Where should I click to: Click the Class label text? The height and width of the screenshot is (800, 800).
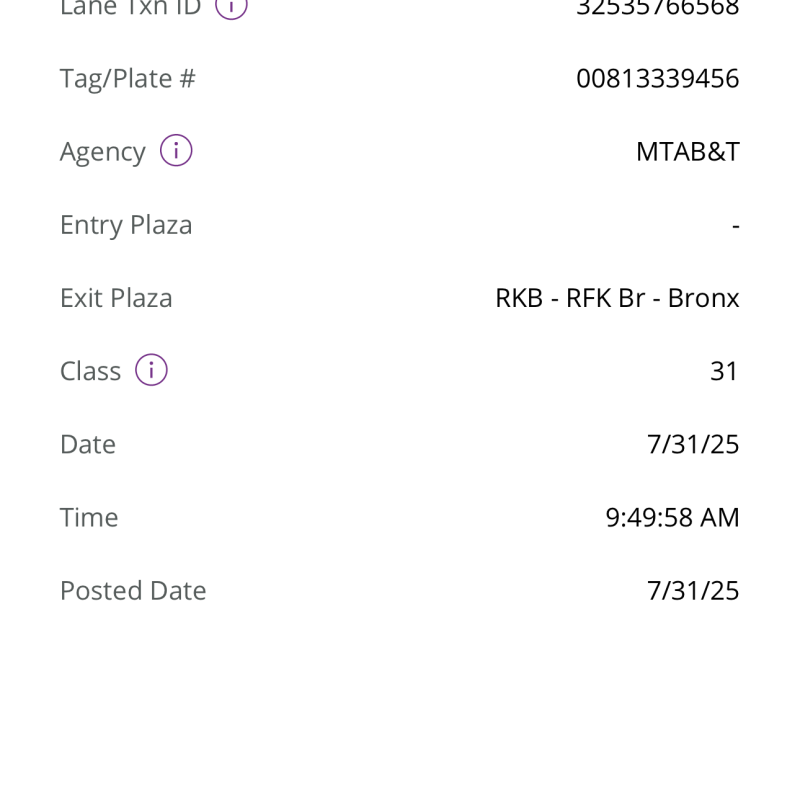90,371
